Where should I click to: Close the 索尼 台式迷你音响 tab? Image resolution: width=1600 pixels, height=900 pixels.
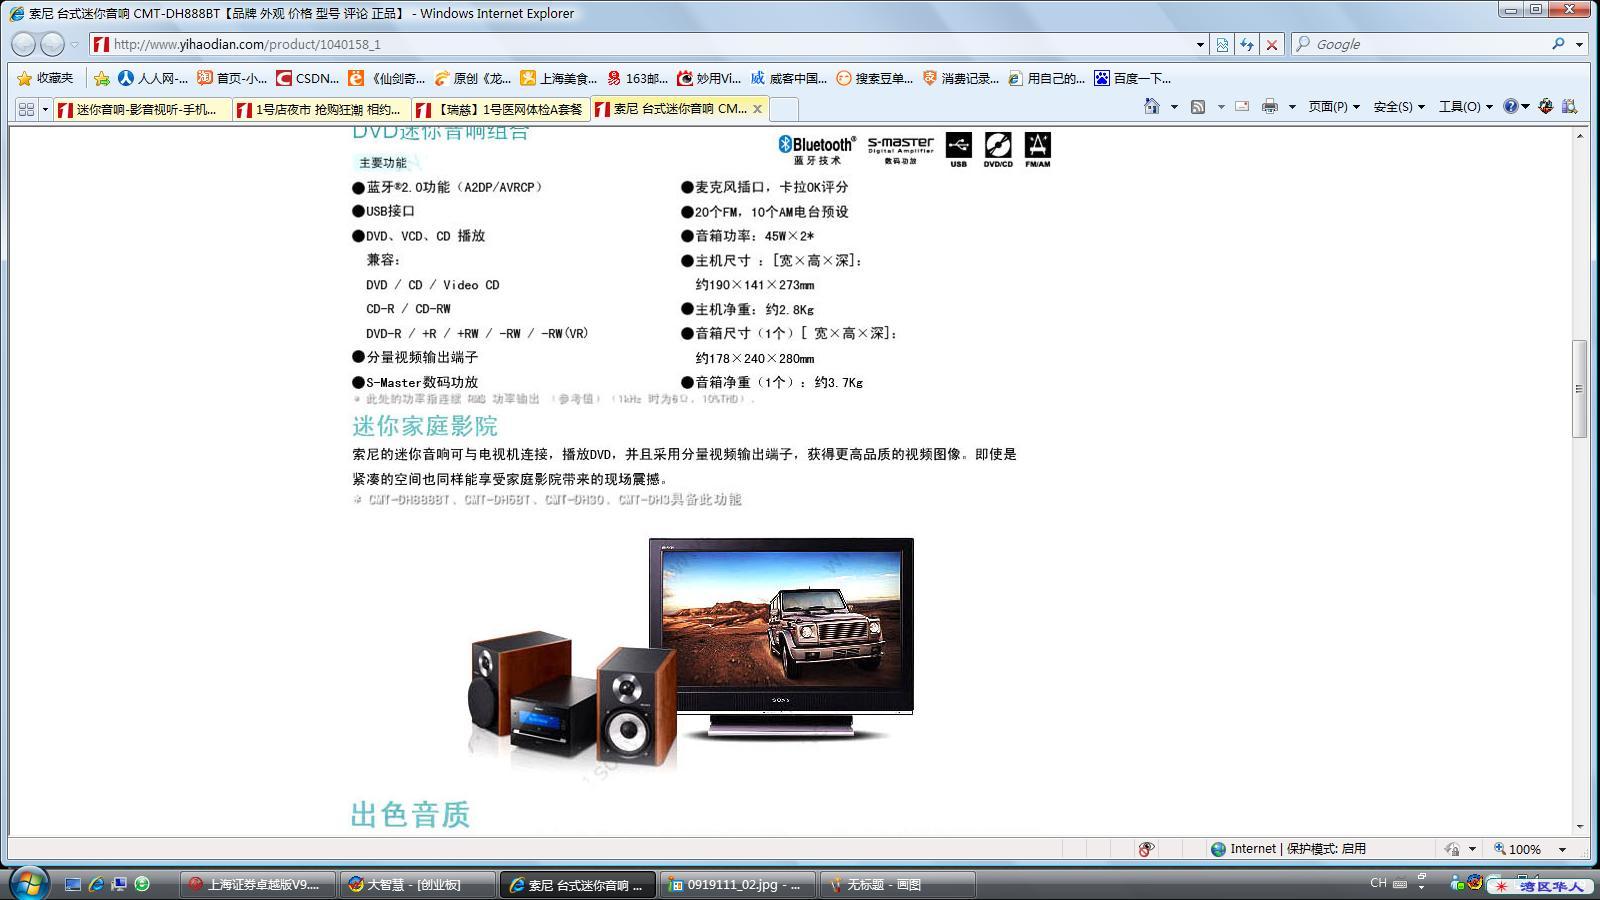click(757, 108)
